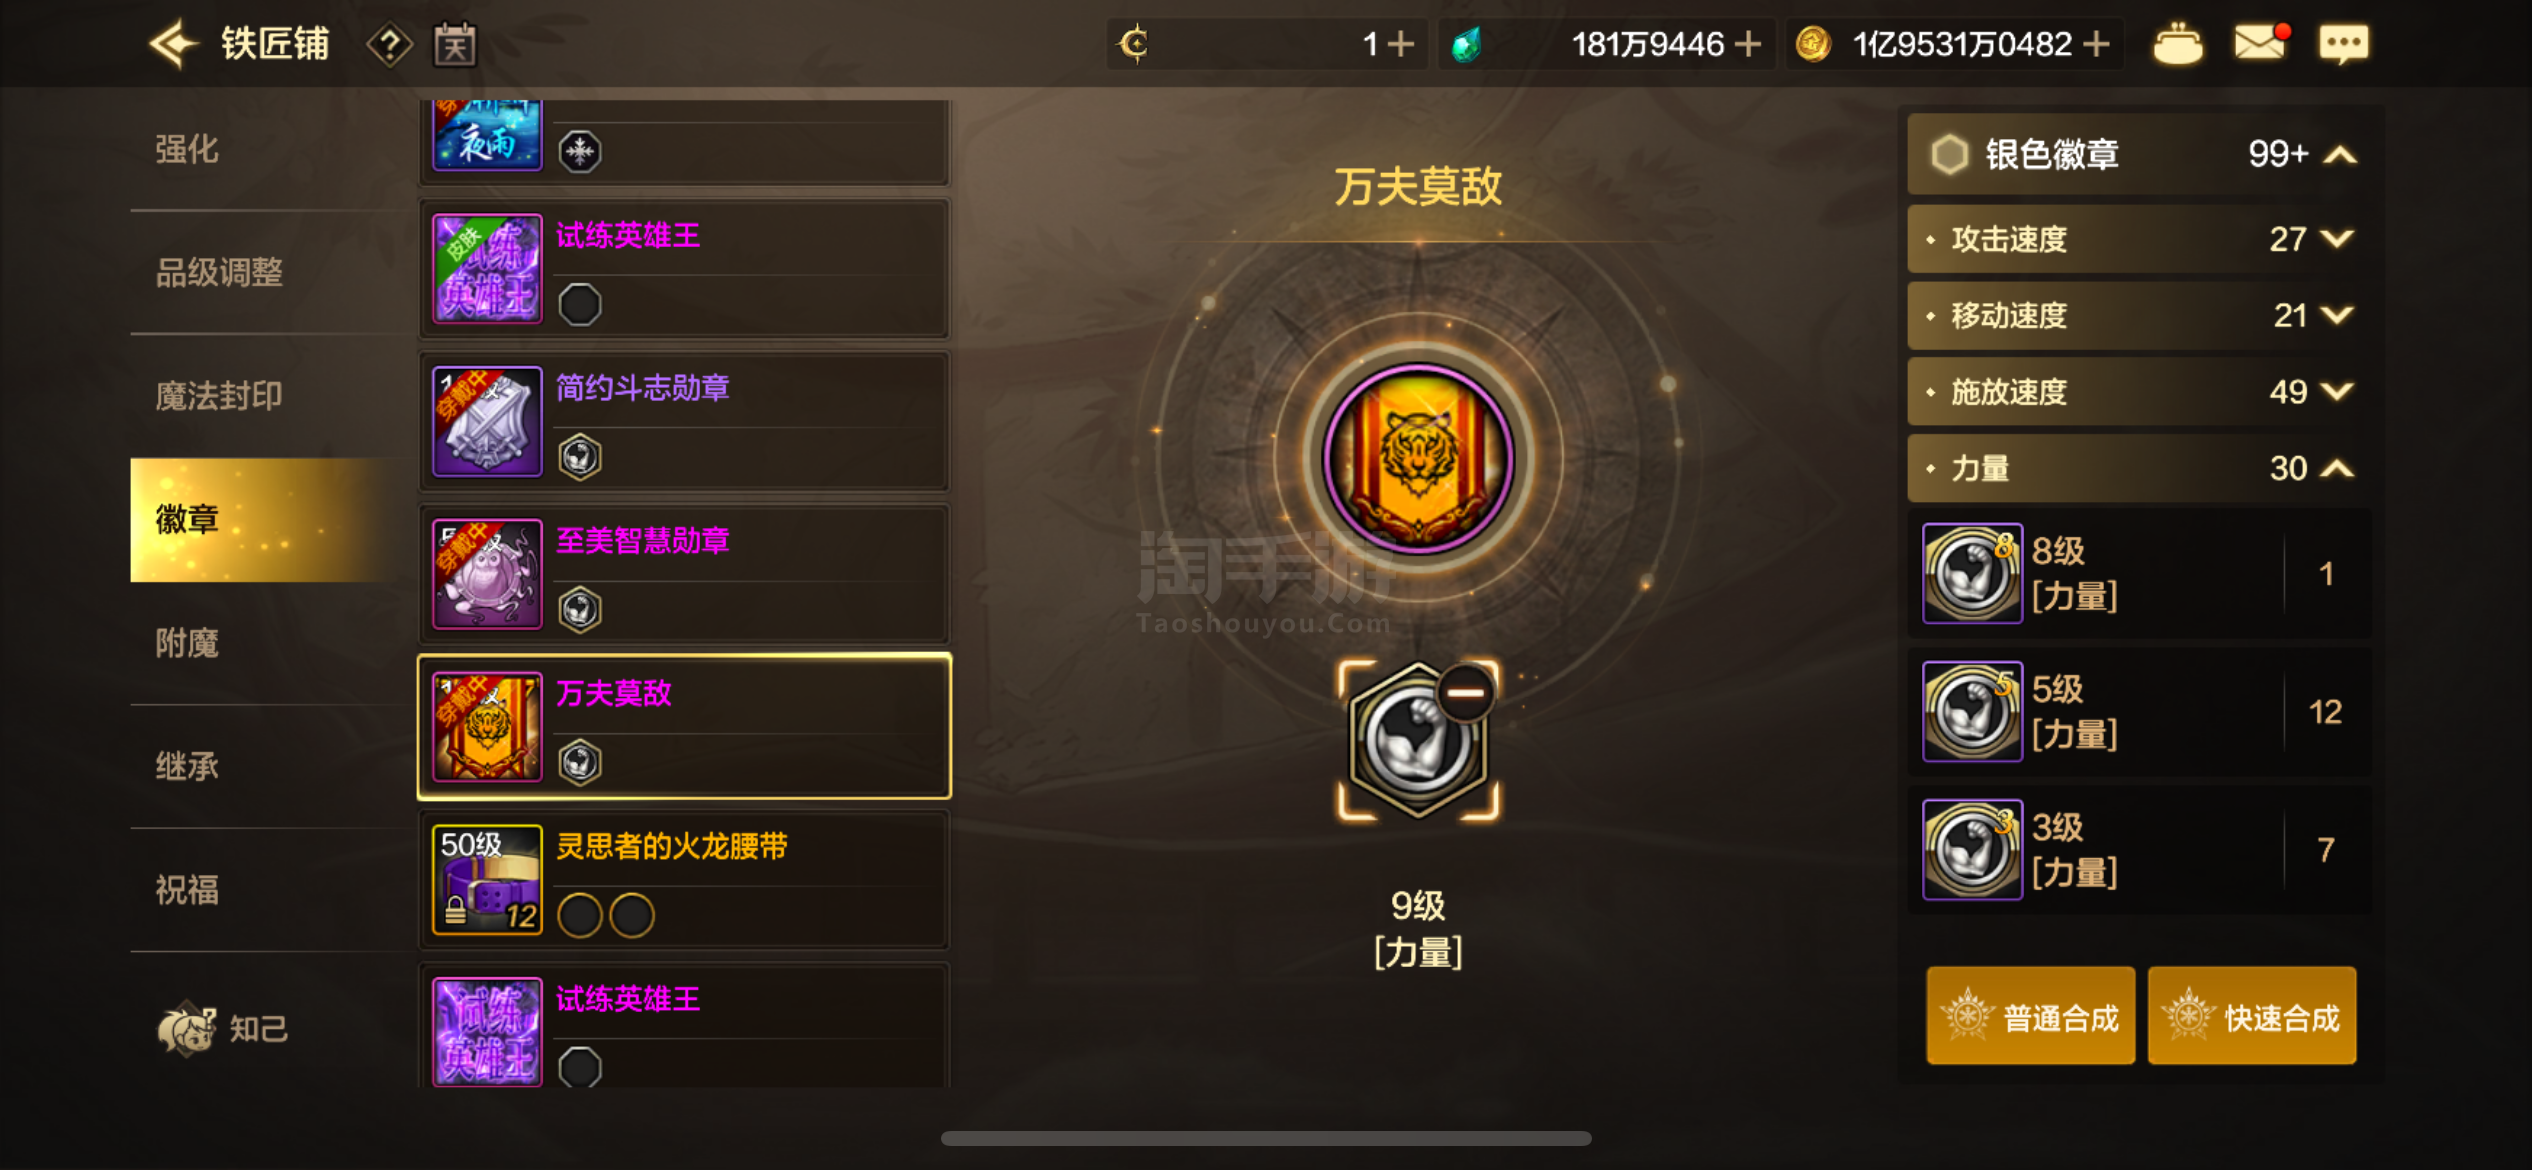Open the chat speech bubble icon
Image resolution: width=2532 pixels, height=1170 pixels.
pos(2344,44)
